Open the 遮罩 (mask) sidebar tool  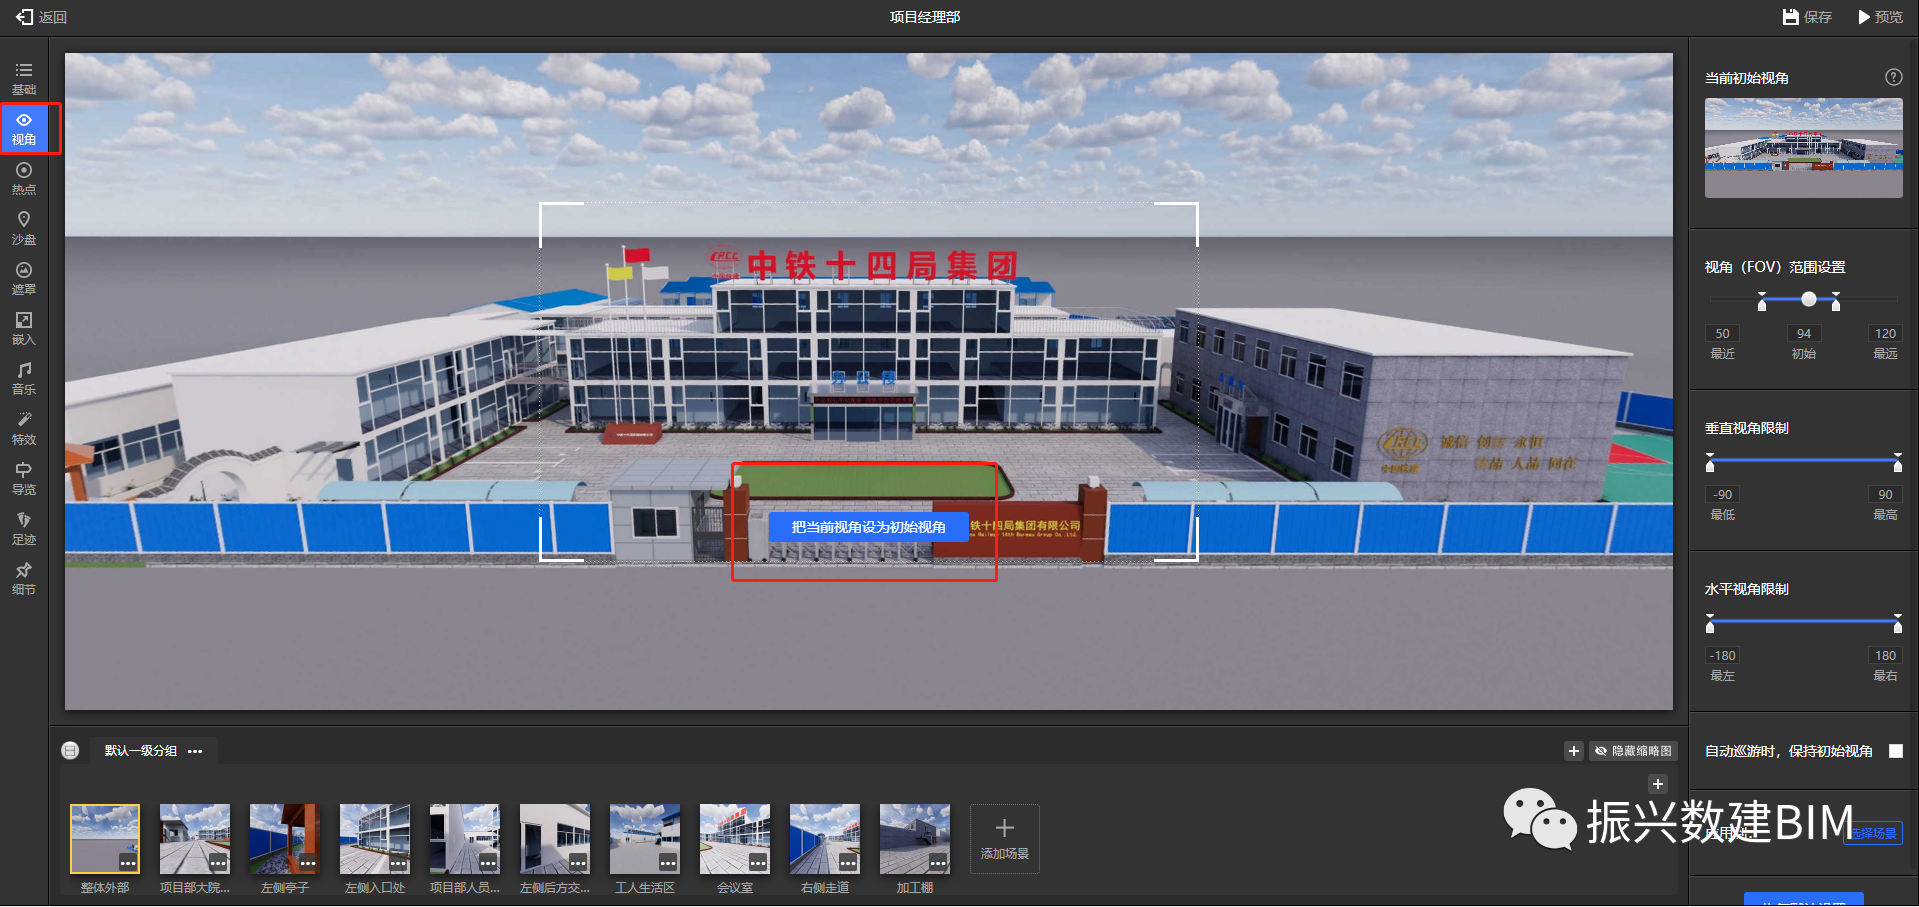pyautogui.click(x=24, y=278)
